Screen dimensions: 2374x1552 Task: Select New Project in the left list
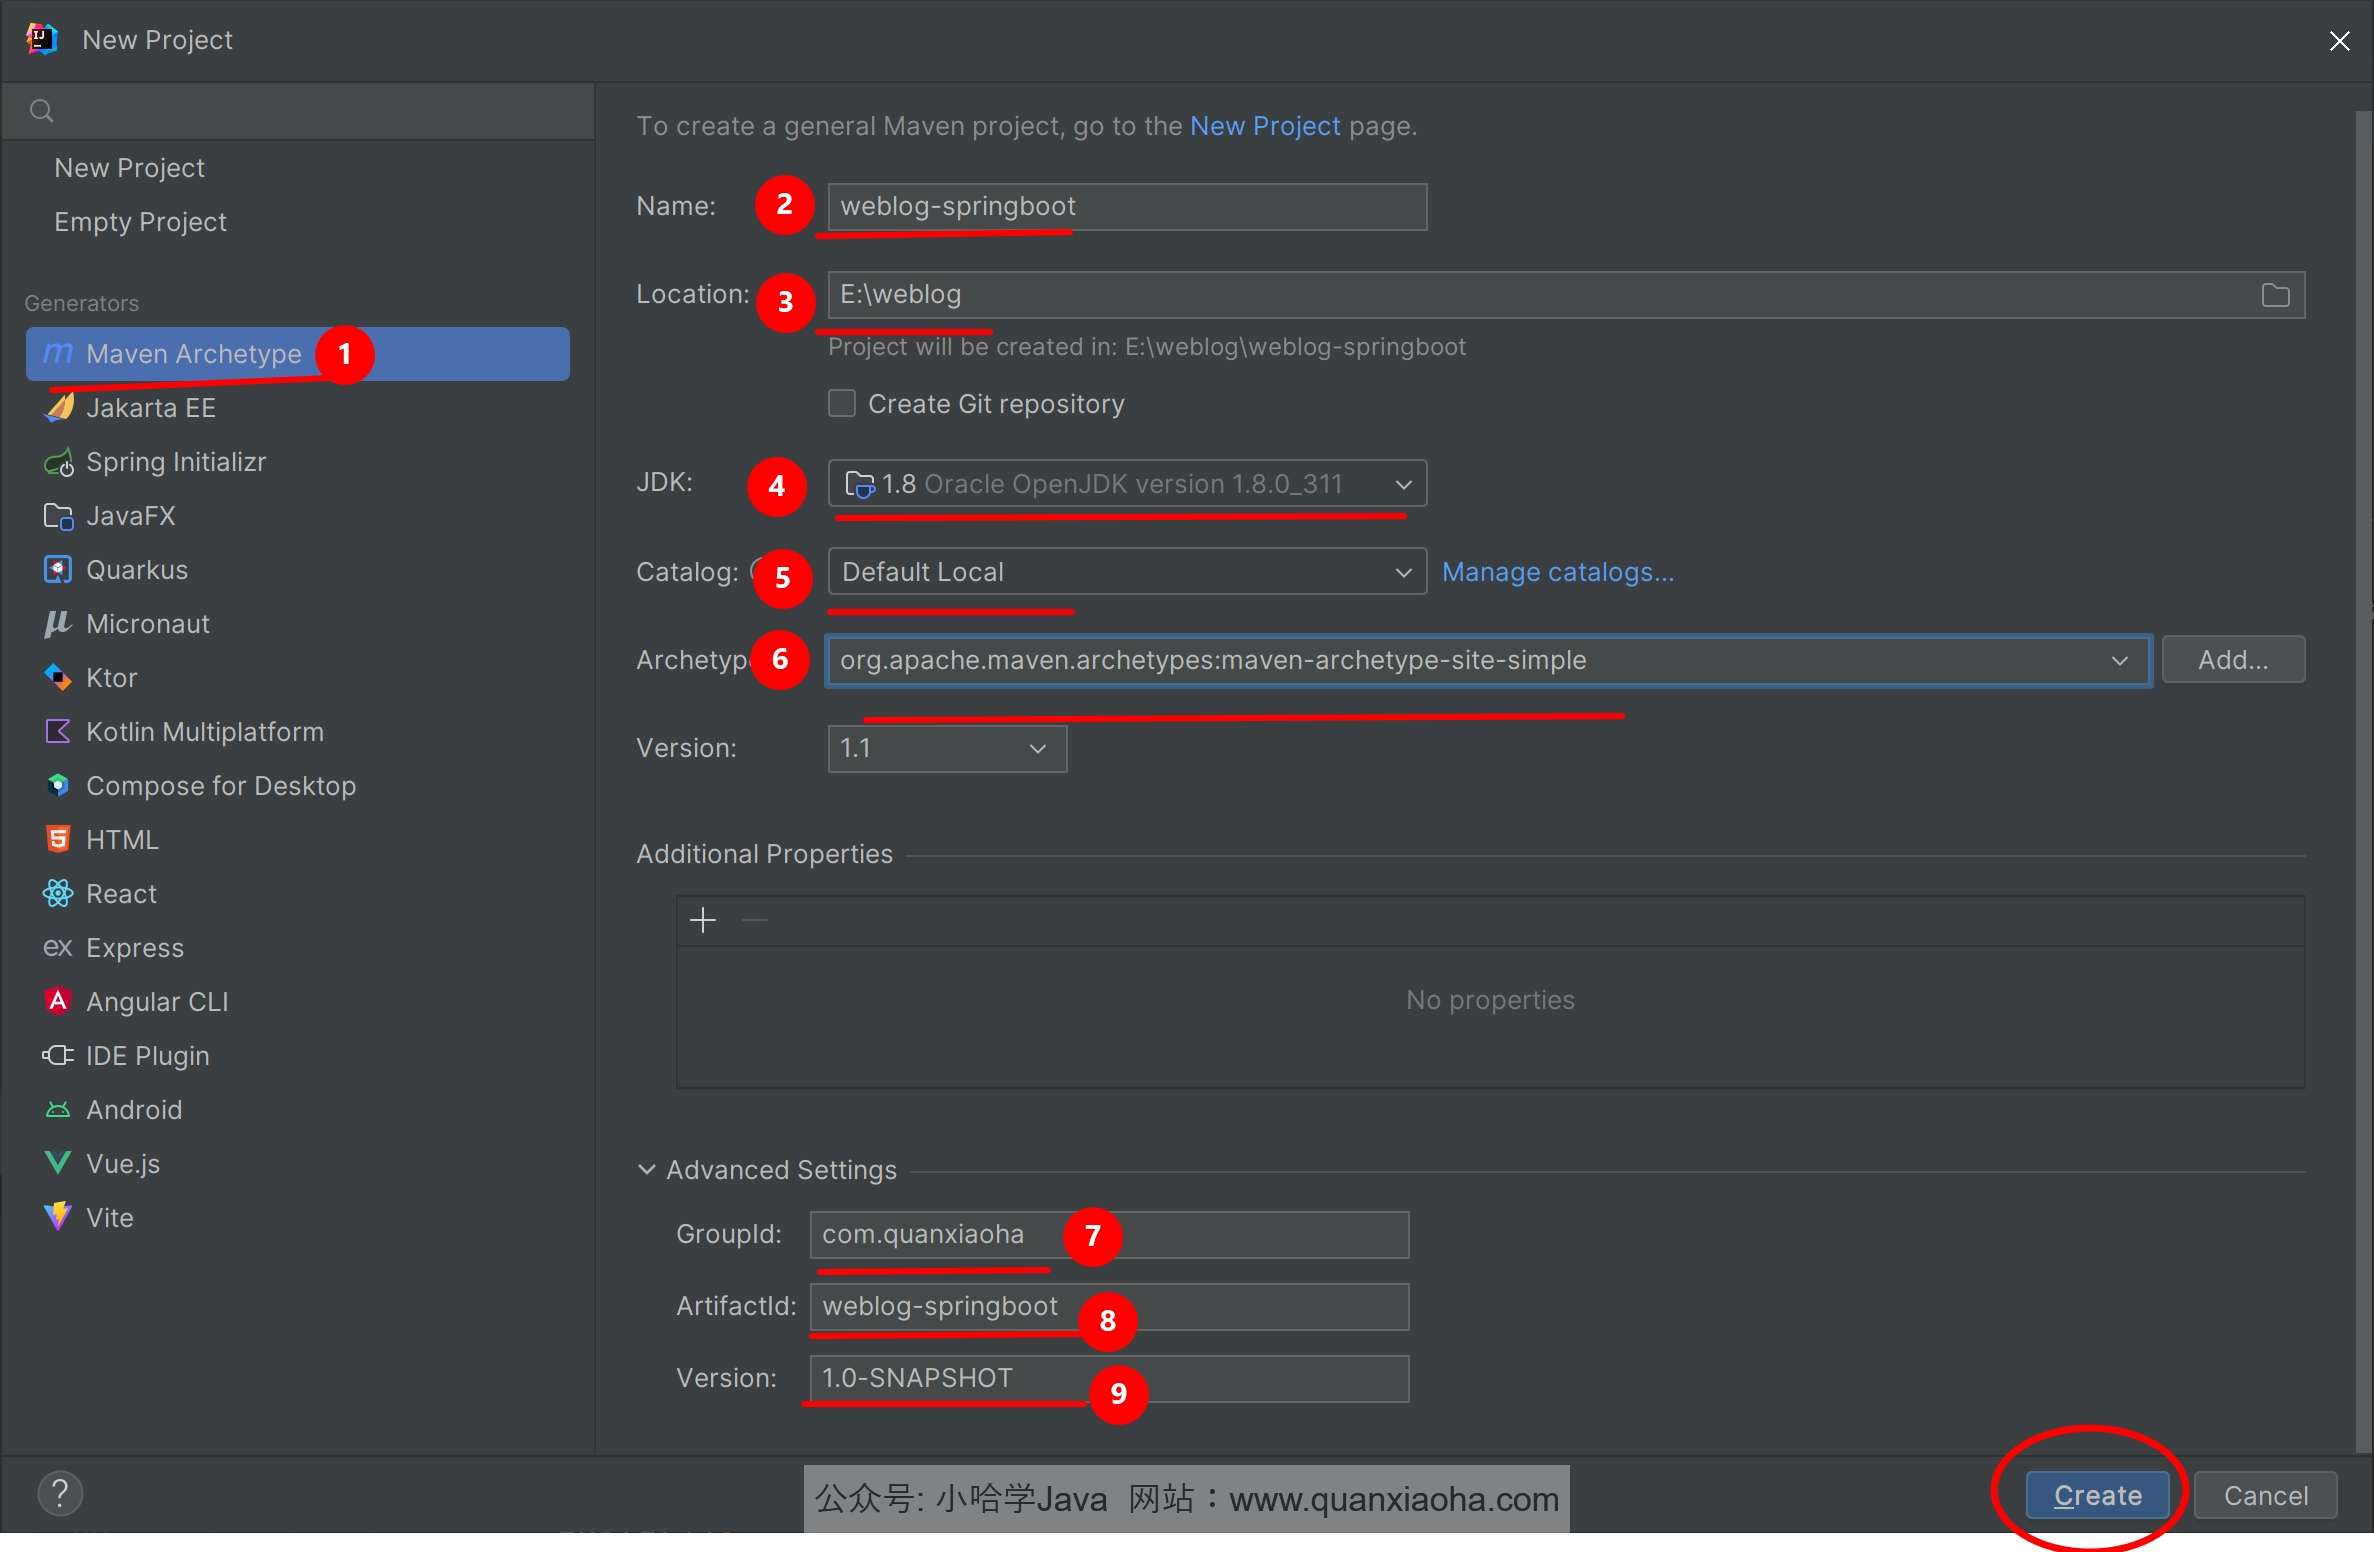(x=130, y=168)
